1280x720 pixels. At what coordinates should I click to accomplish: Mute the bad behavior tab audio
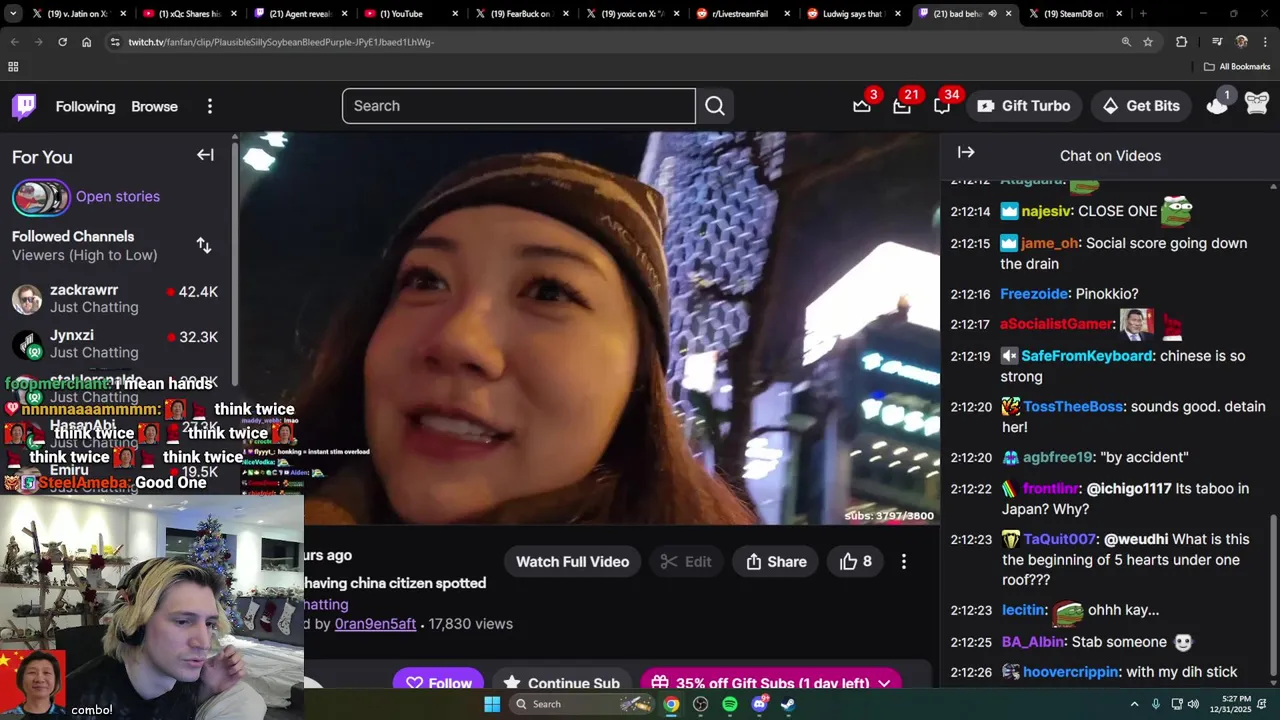pyautogui.click(x=992, y=14)
